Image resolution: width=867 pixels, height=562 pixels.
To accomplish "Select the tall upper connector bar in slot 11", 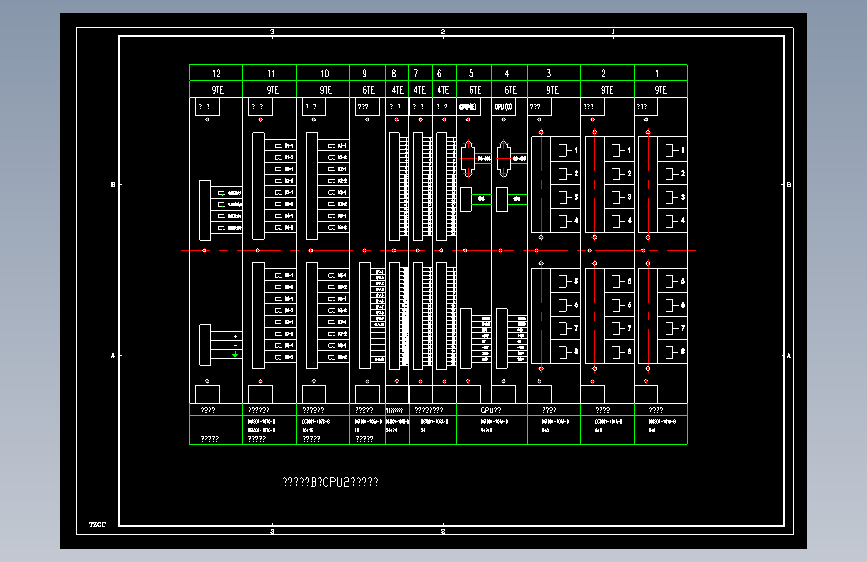I will (x=258, y=186).
